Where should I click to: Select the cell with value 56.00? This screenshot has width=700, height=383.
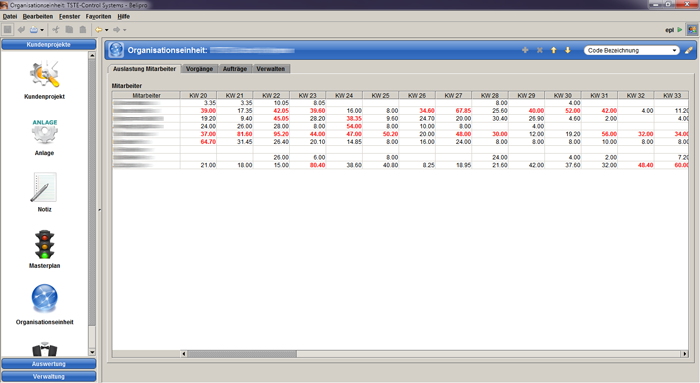(x=600, y=134)
